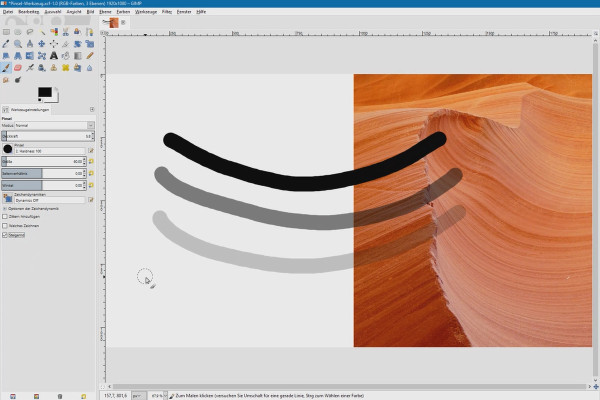Image resolution: width=600 pixels, height=400 pixels.
Task: Select the Scissors Select tool
Action: click(66, 32)
